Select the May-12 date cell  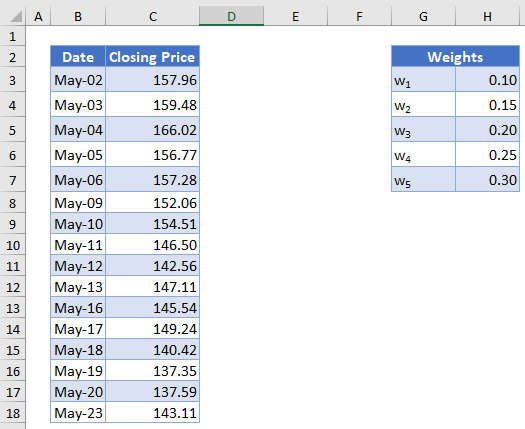(78, 266)
